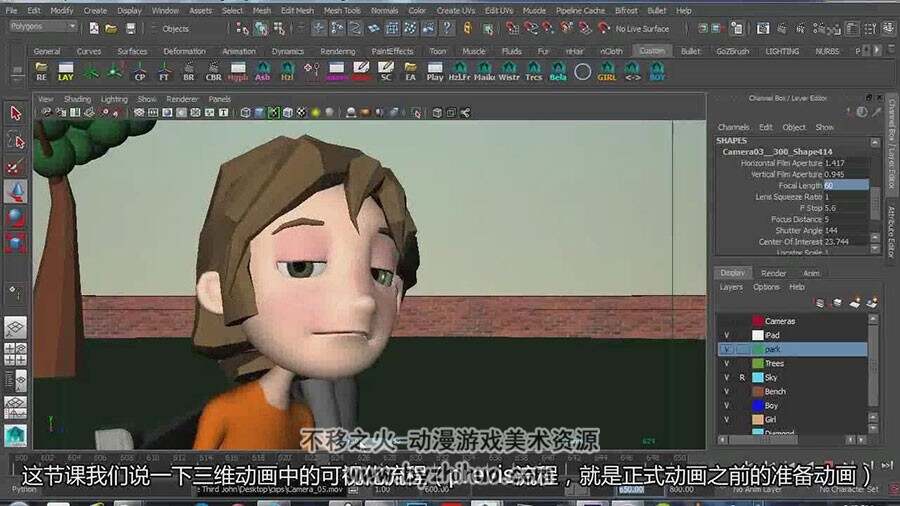Click the Hyph shelf icon
This screenshot has height=506, width=900.
pyautogui.click(x=238, y=72)
